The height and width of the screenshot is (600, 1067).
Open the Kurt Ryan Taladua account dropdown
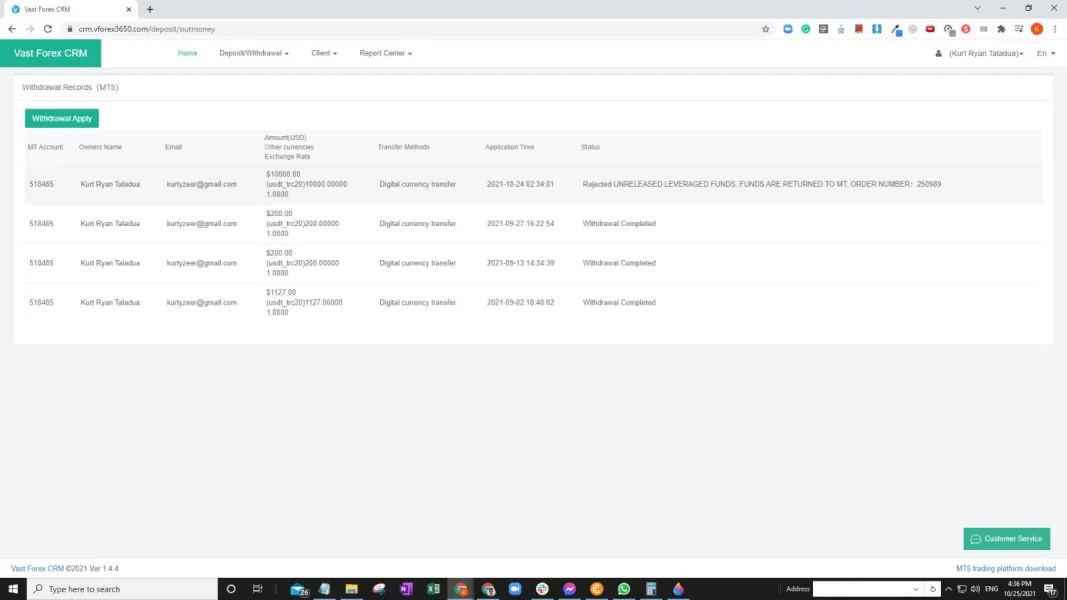[x=983, y=53]
